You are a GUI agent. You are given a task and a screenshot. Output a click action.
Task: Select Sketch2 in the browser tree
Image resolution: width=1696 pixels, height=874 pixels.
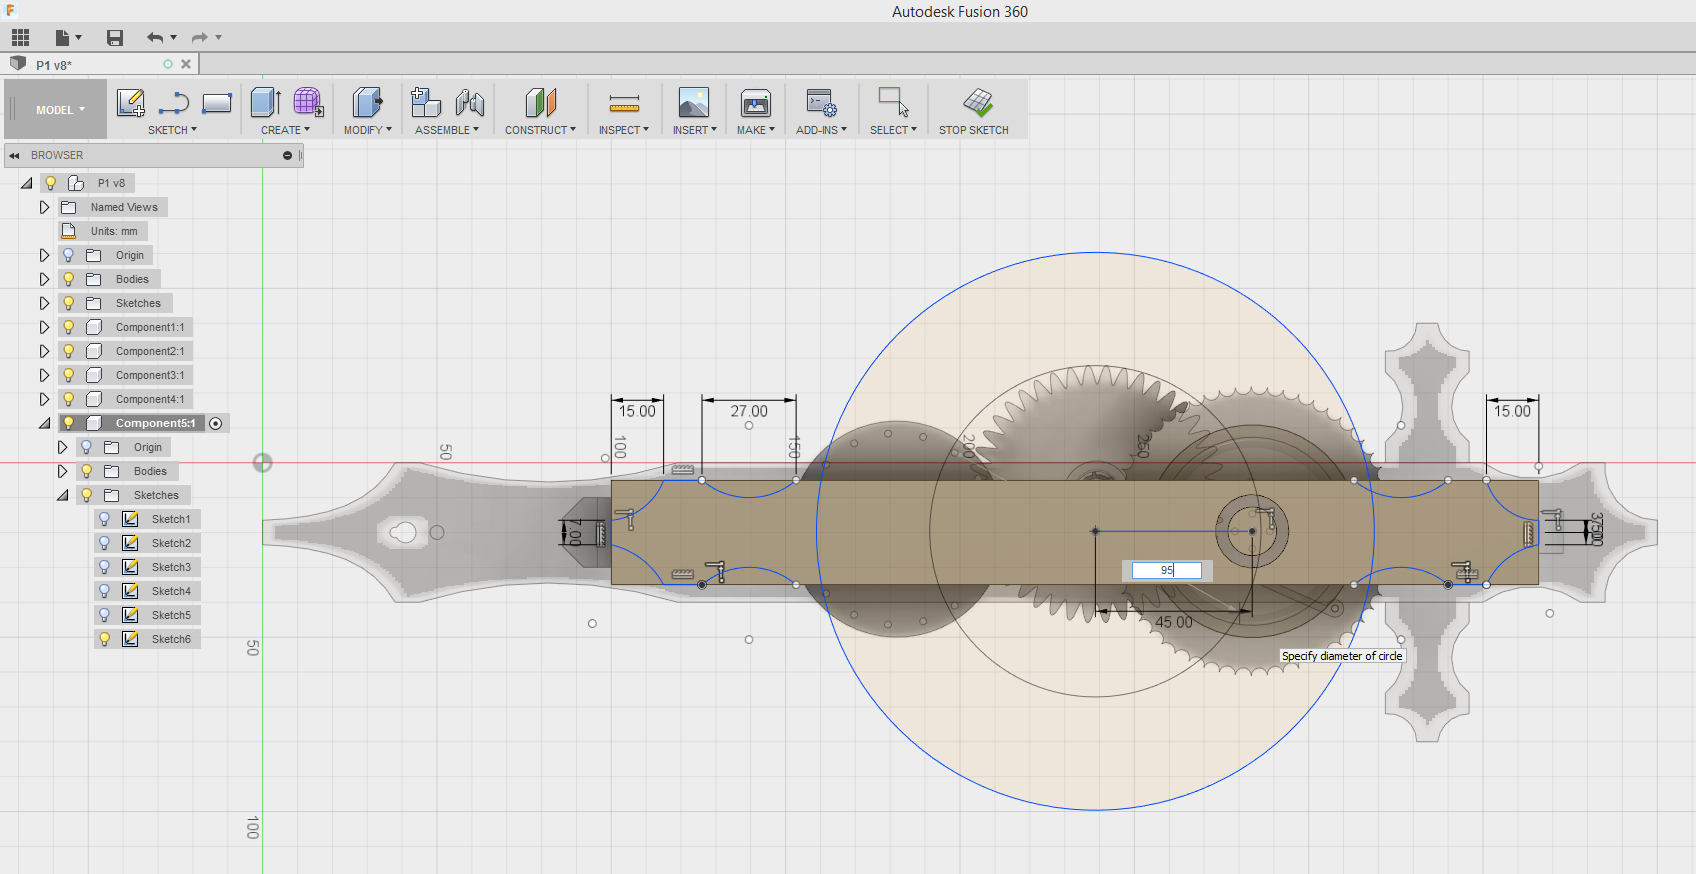[x=171, y=543]
